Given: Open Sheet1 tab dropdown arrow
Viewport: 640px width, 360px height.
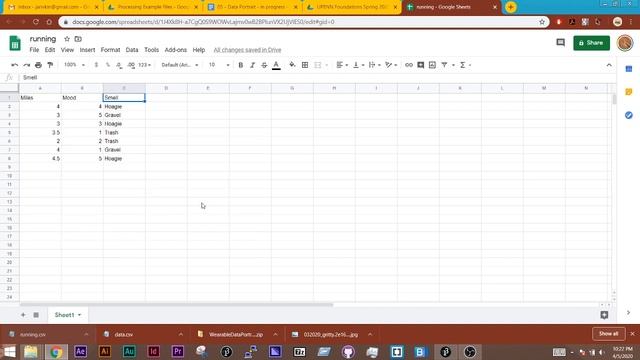Looking at the screenshot, I should pos(80,315).
